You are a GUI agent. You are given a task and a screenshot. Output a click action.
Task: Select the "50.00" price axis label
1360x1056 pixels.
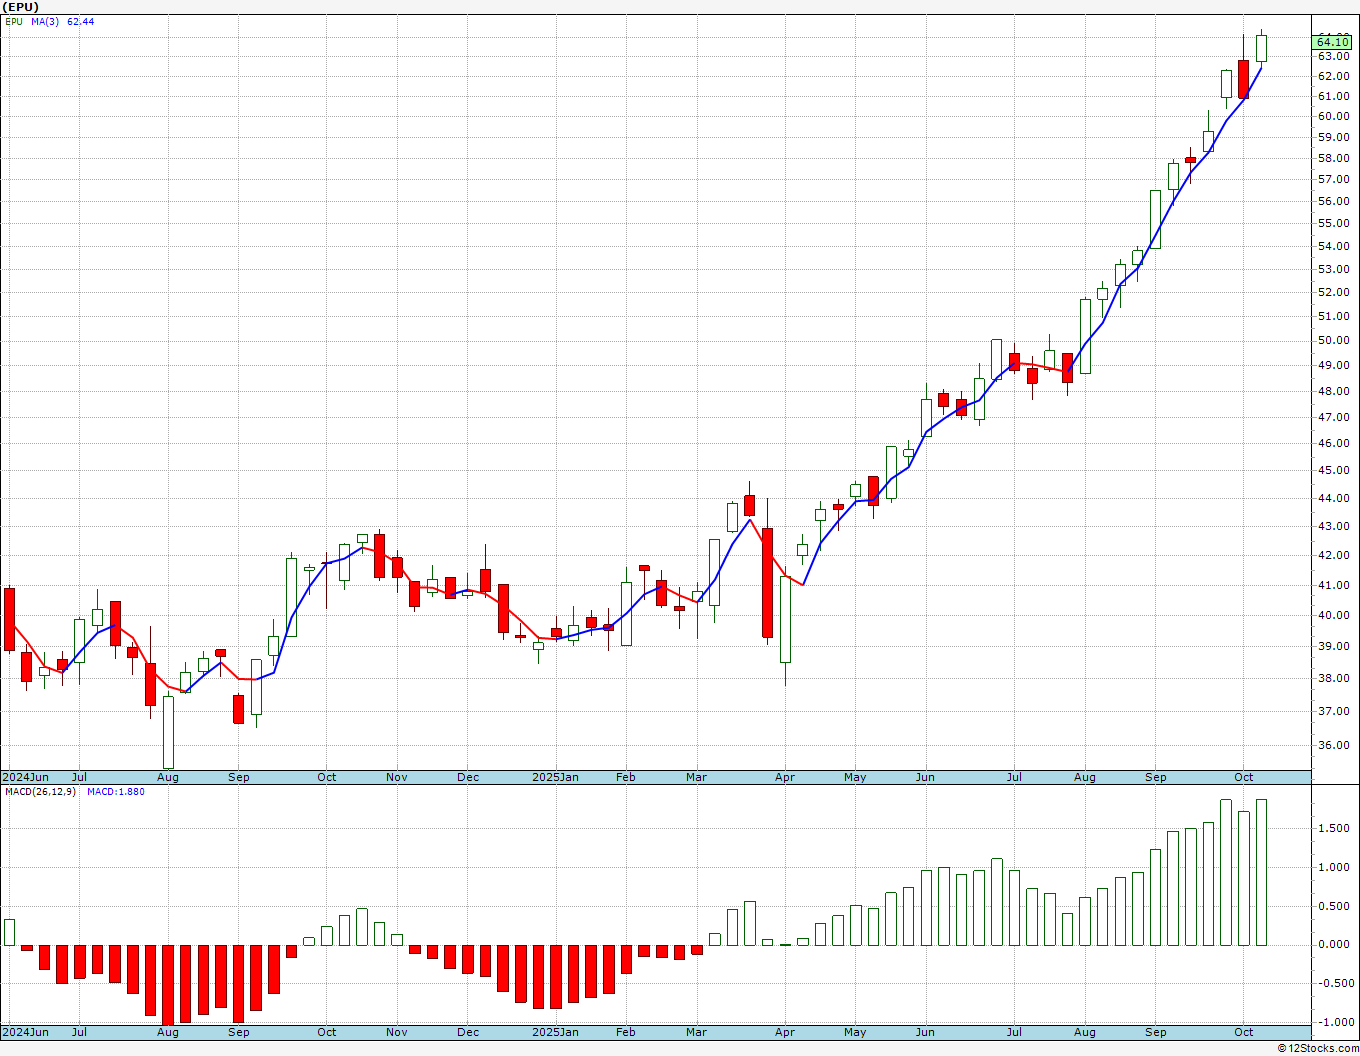(1333, 340)
